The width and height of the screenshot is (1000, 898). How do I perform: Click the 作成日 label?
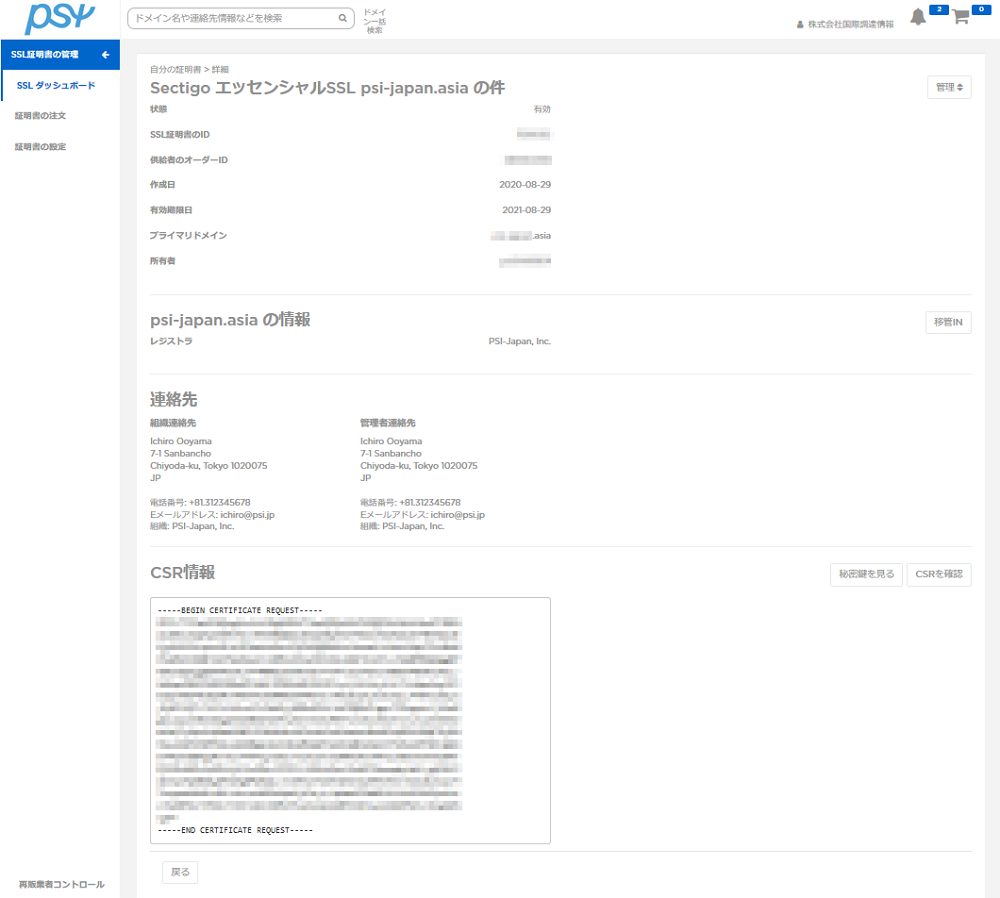pos(163,185)
